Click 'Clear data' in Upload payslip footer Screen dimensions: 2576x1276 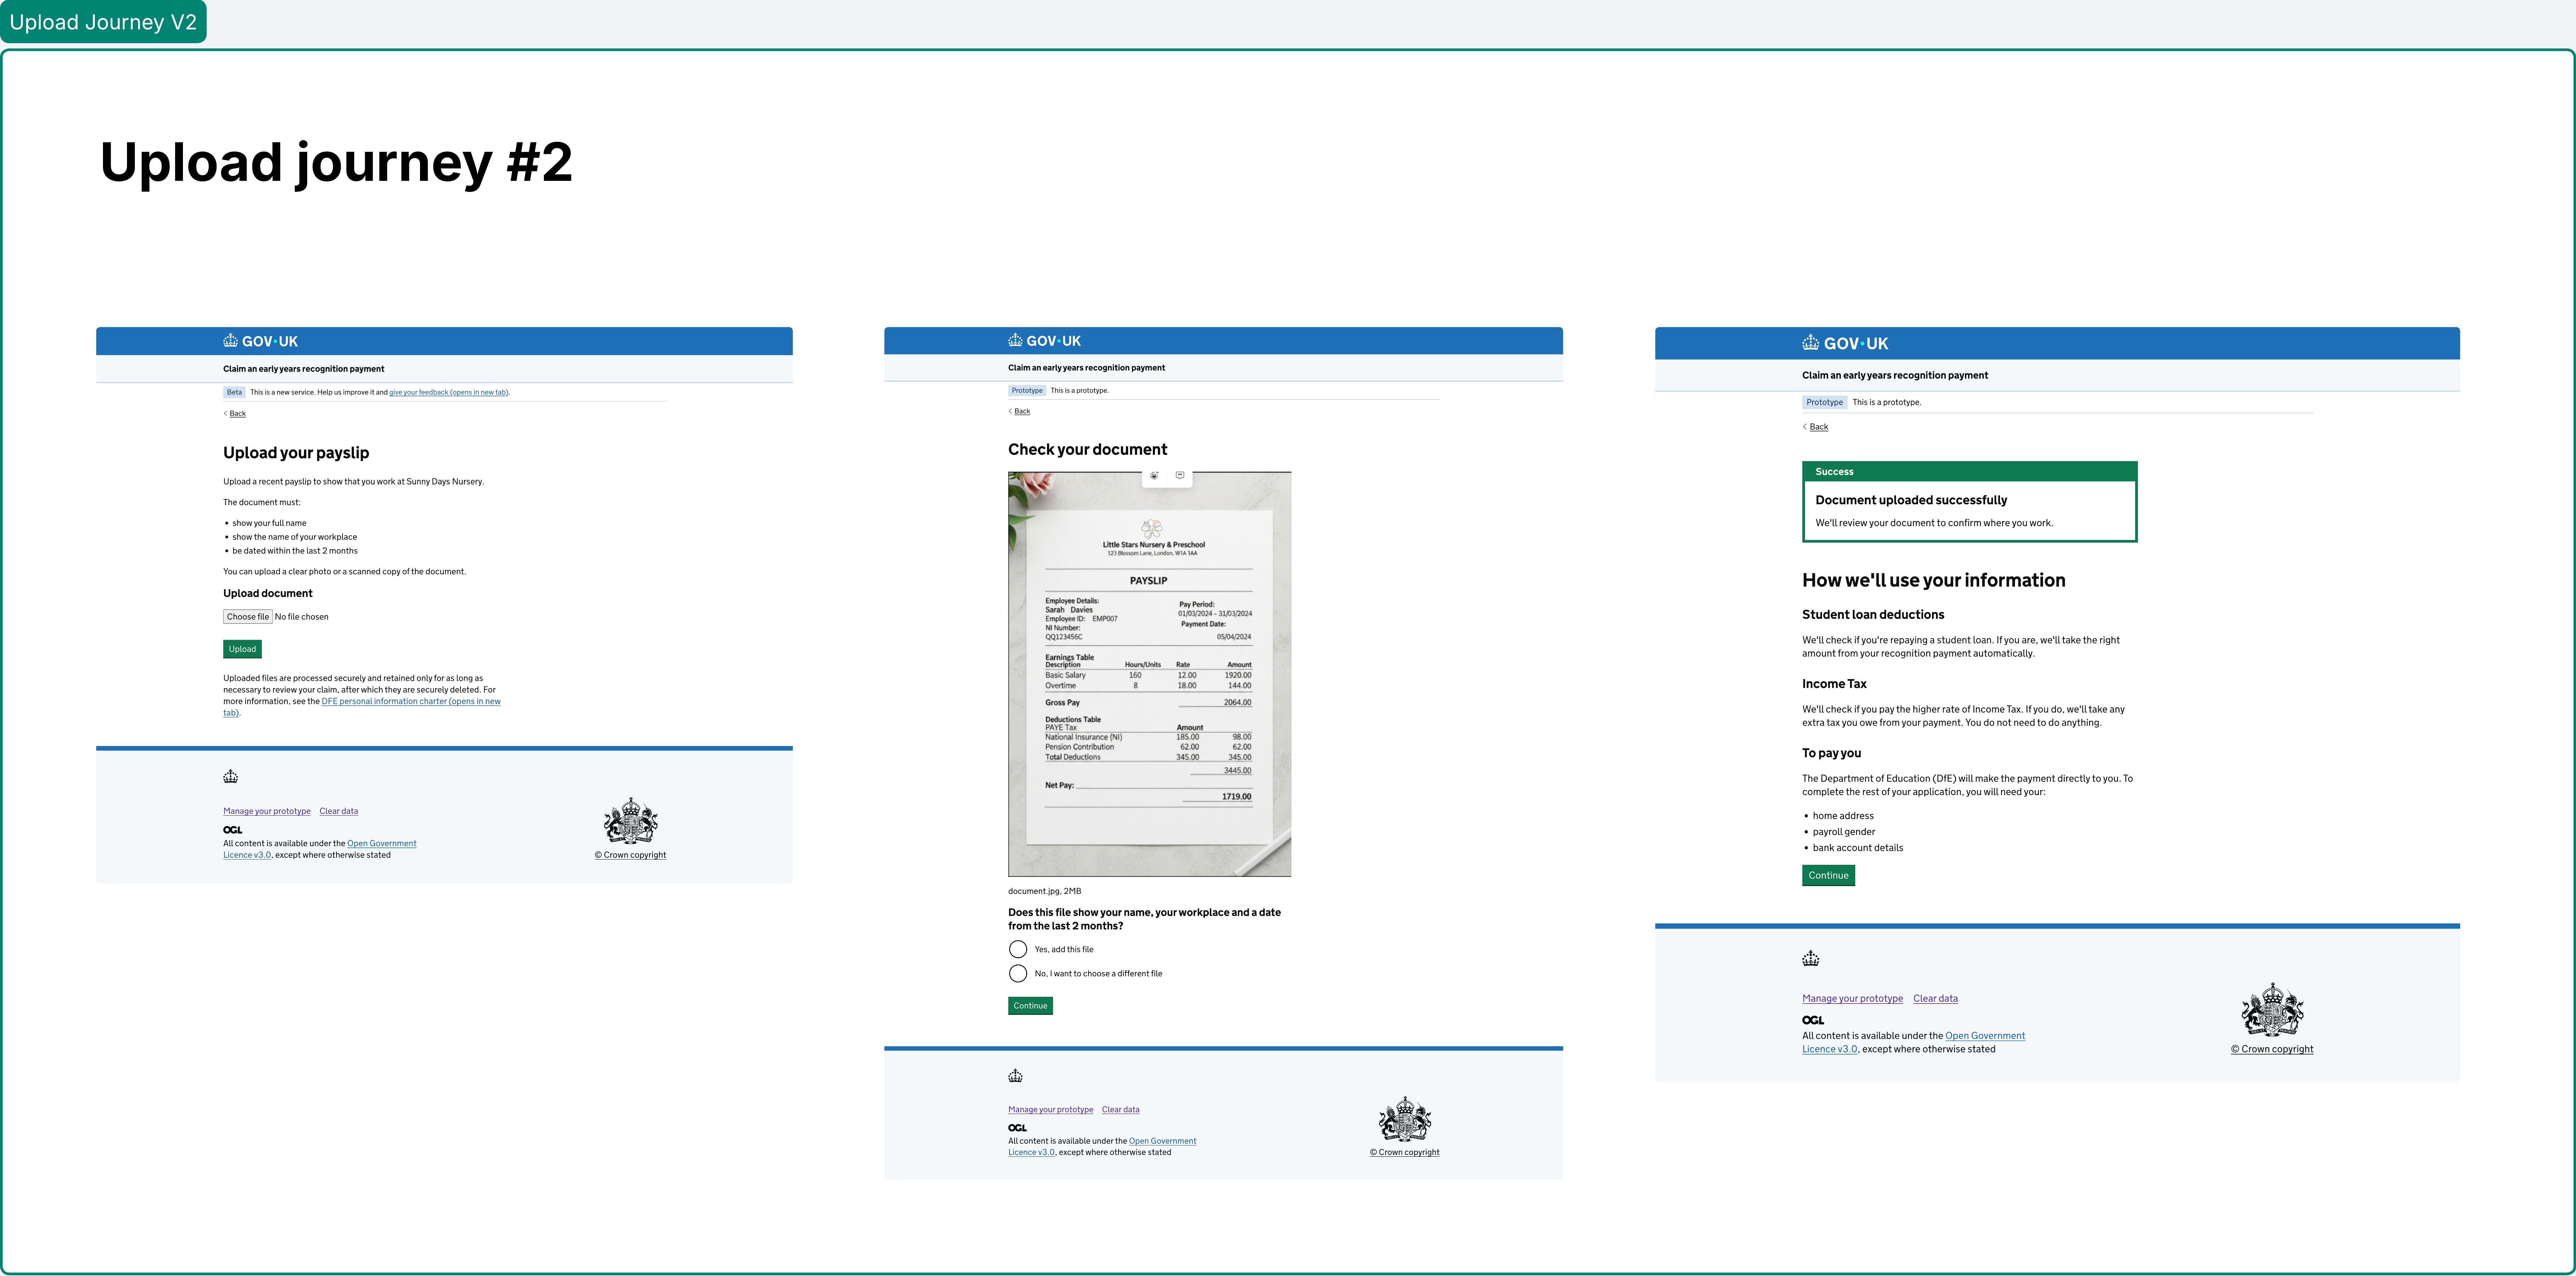(339, 811)
